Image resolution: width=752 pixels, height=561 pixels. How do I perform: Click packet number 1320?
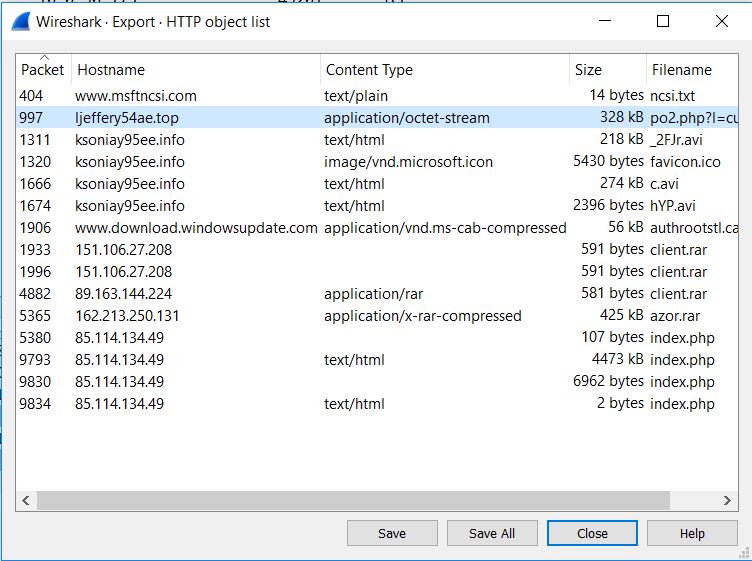click(x=35, y=162)
